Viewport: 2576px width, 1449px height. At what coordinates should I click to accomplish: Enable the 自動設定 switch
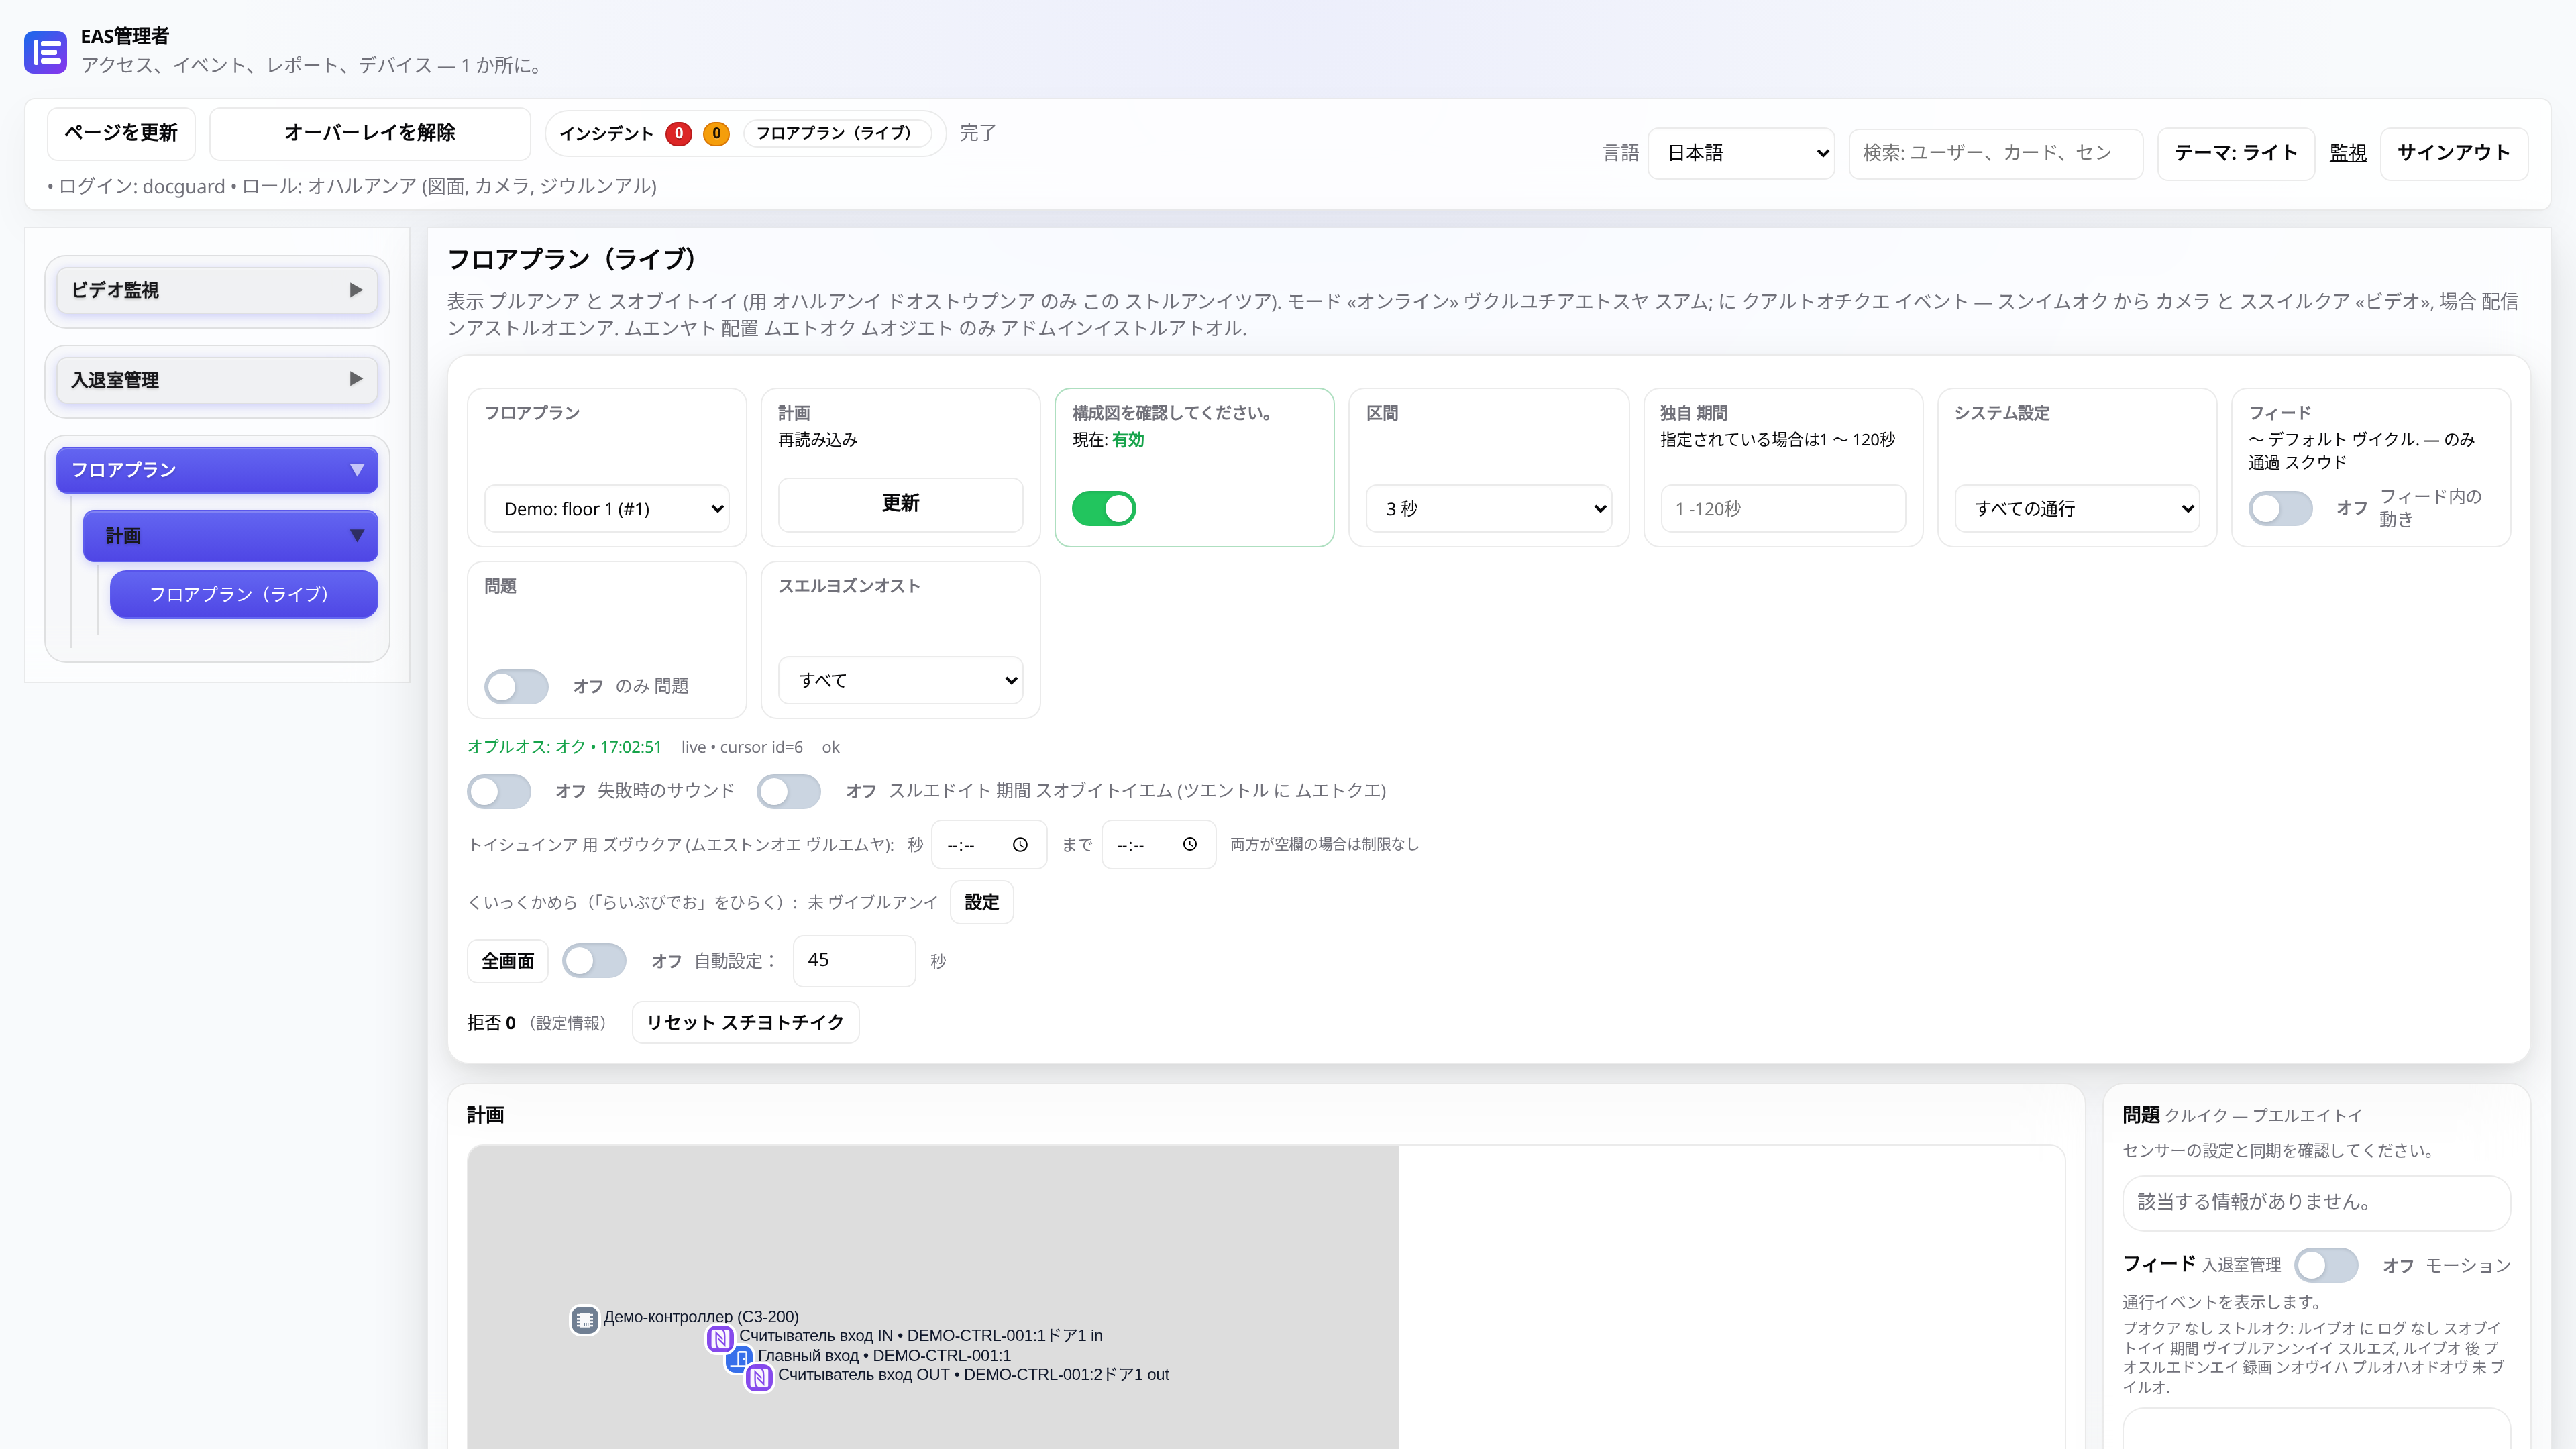(x=594, y=961)
